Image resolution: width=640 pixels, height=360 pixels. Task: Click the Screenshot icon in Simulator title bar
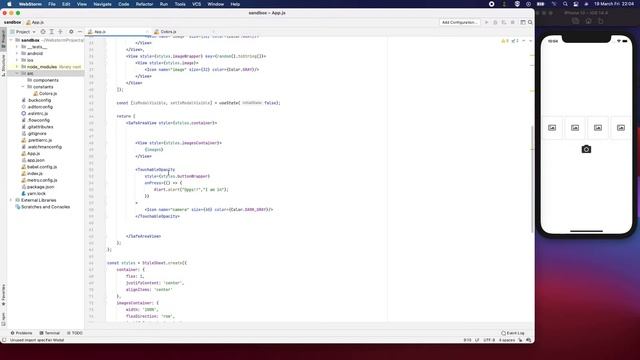click(x=576, y=21)
